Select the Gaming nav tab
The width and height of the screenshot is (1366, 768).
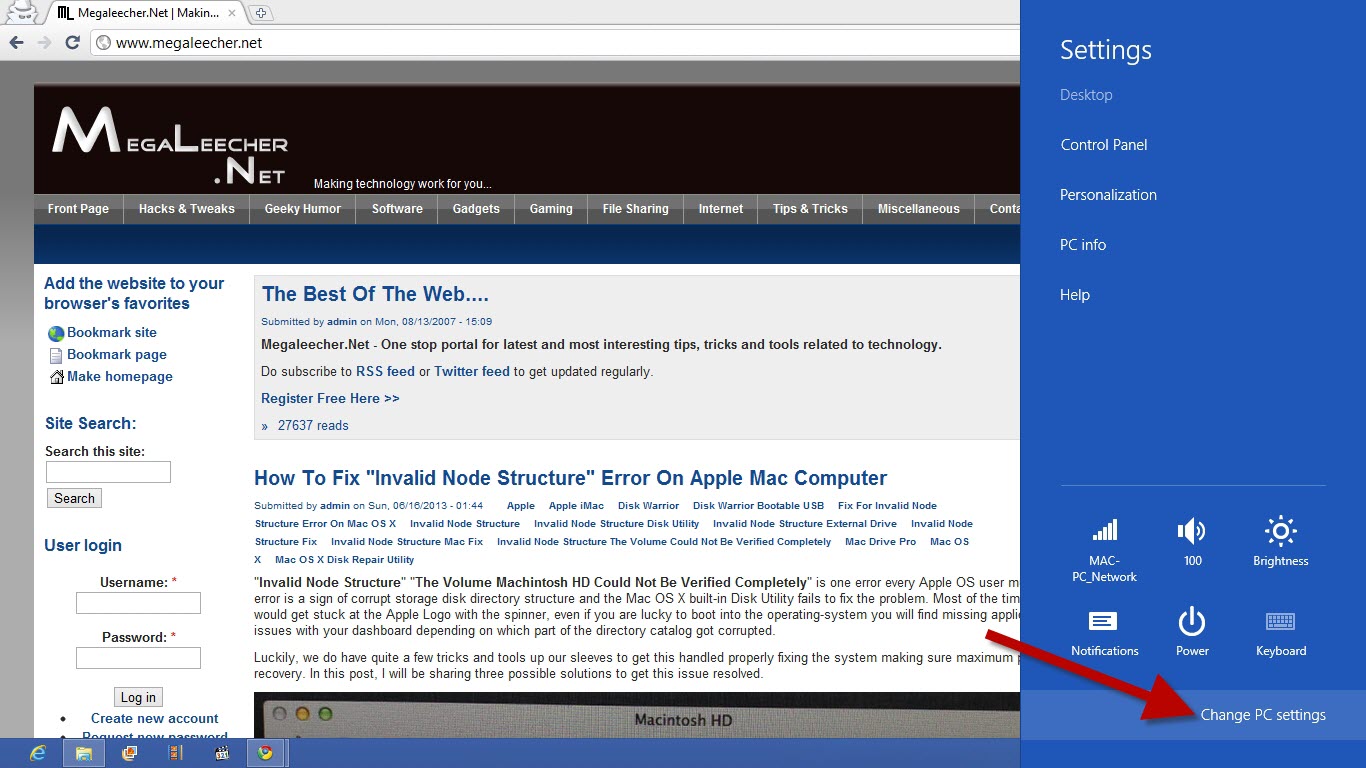tap(551, 209)
